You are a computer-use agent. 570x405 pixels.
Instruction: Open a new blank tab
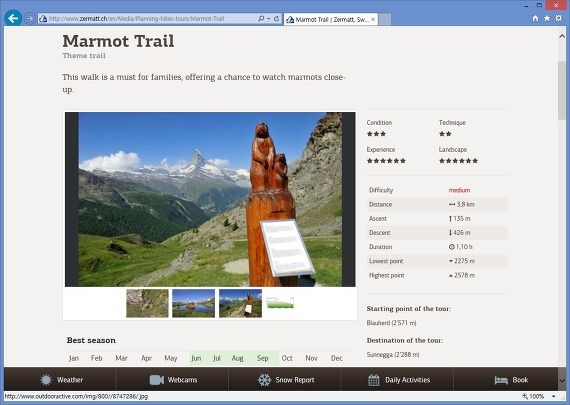tap(385, 19)
